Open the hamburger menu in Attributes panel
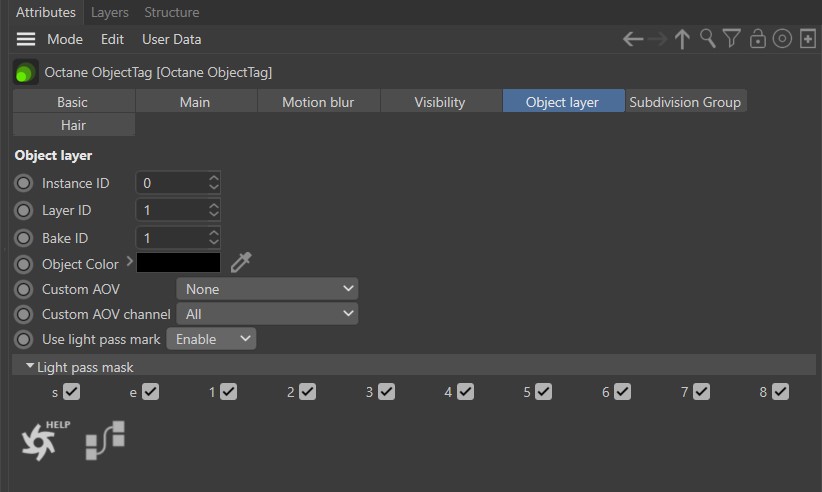Screen dimensions: 822x492 pyautogui.click(x=26, y=39)
